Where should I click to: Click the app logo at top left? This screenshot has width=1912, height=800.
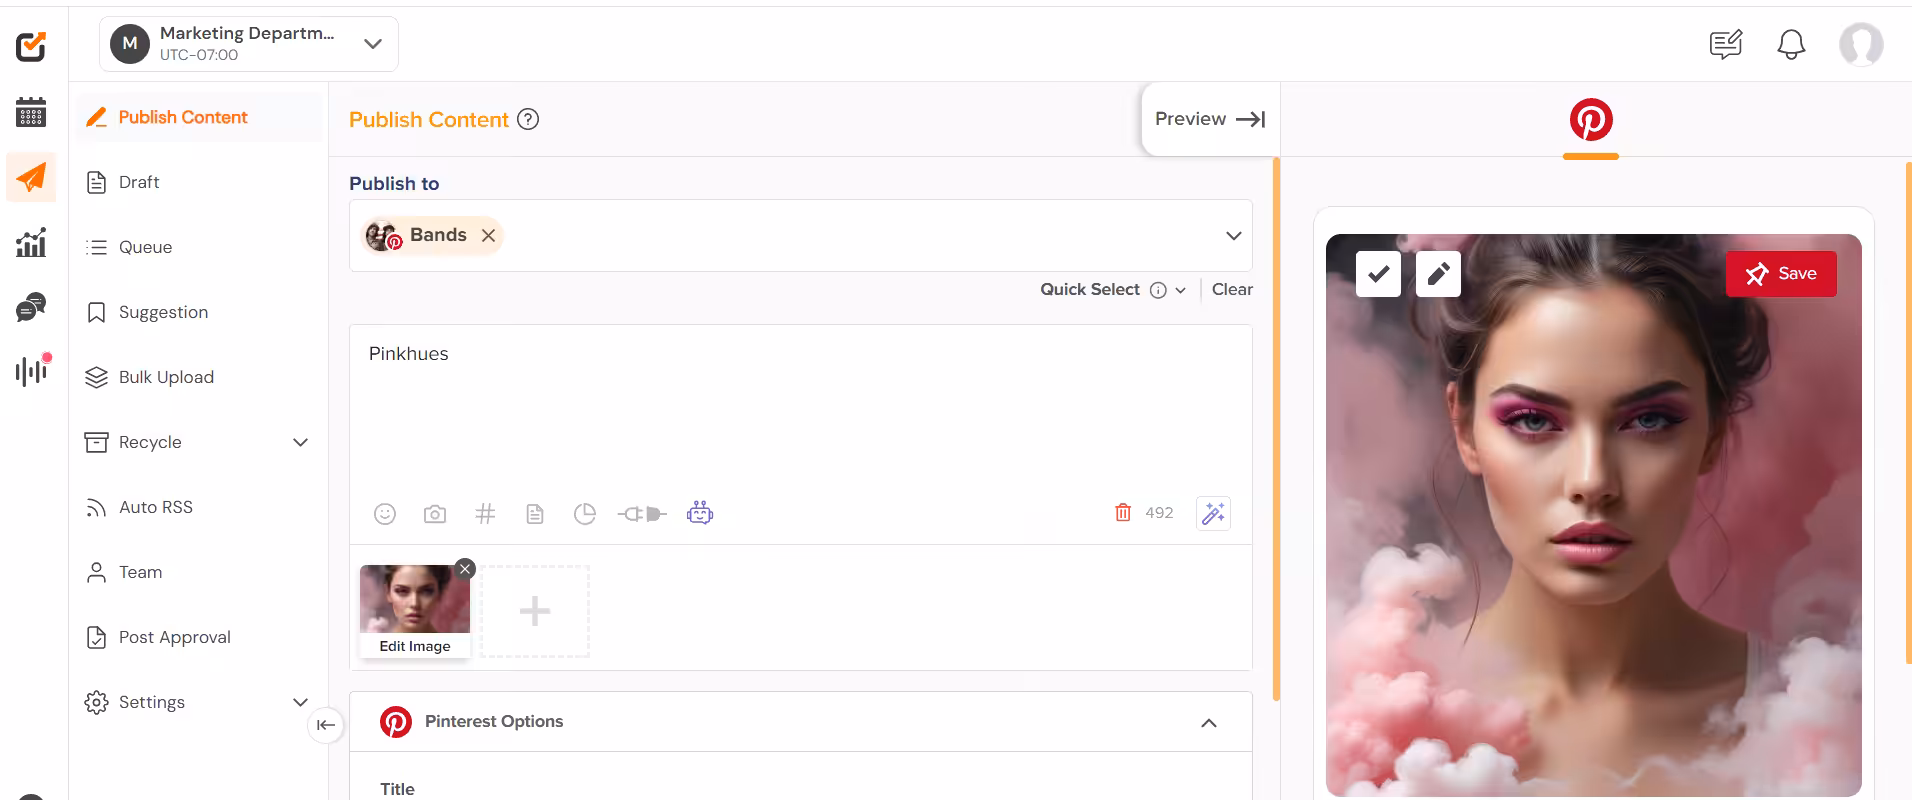31,46
